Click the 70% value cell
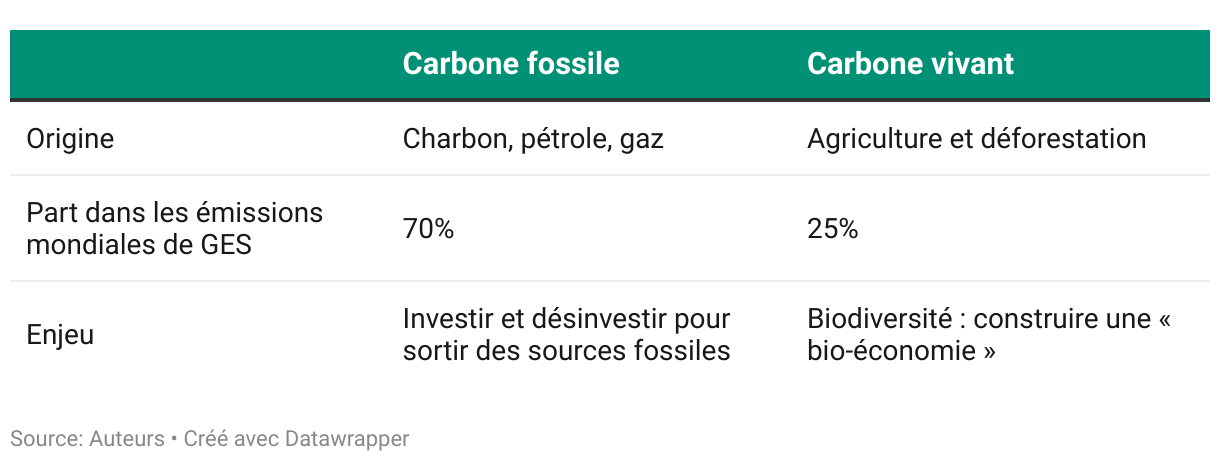 [428, 229]
